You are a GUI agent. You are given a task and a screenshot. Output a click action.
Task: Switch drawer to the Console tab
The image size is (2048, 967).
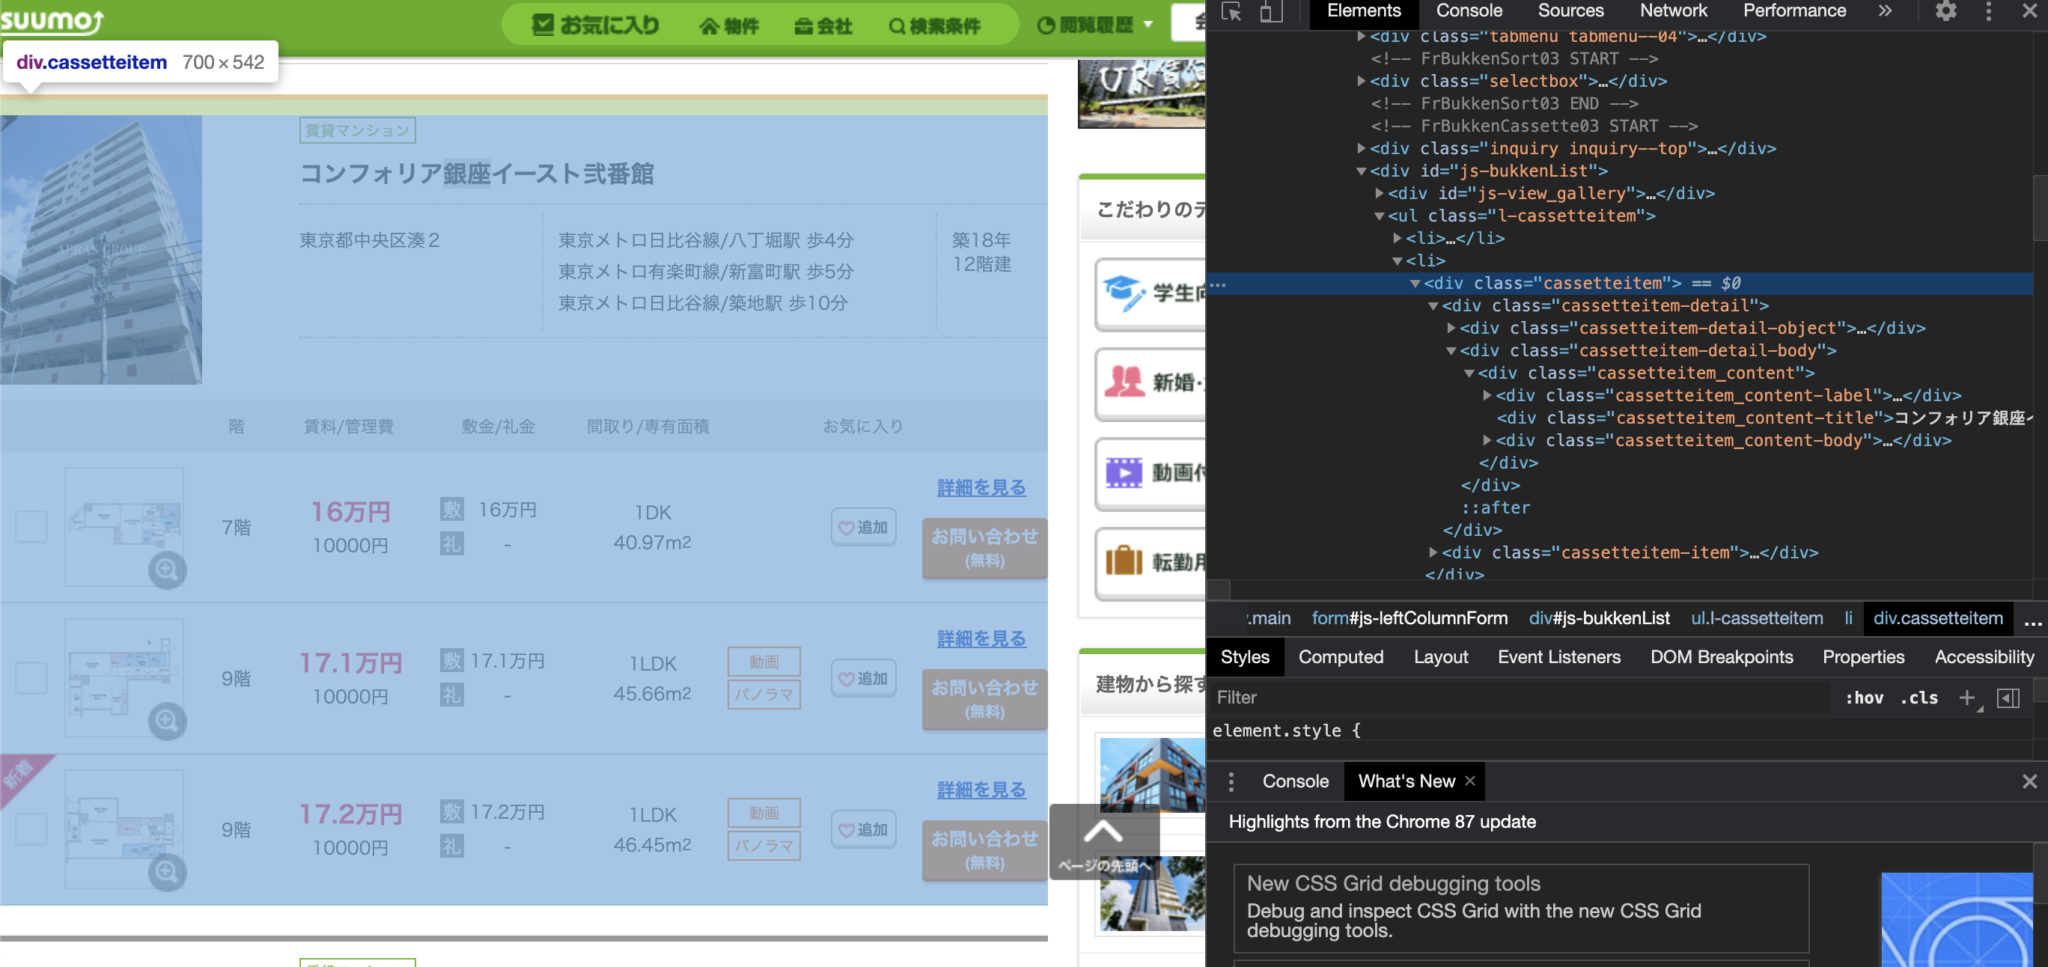pos(1295,781)
